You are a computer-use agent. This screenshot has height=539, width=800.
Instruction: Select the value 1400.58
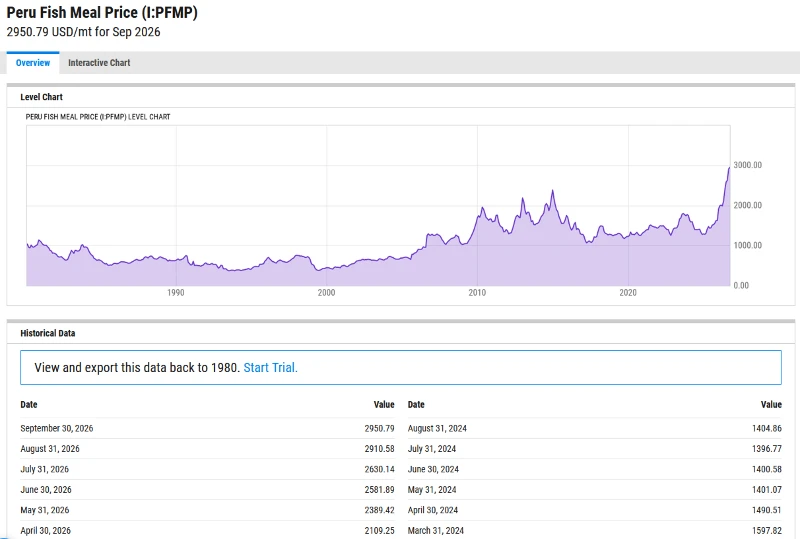(767, 469)
